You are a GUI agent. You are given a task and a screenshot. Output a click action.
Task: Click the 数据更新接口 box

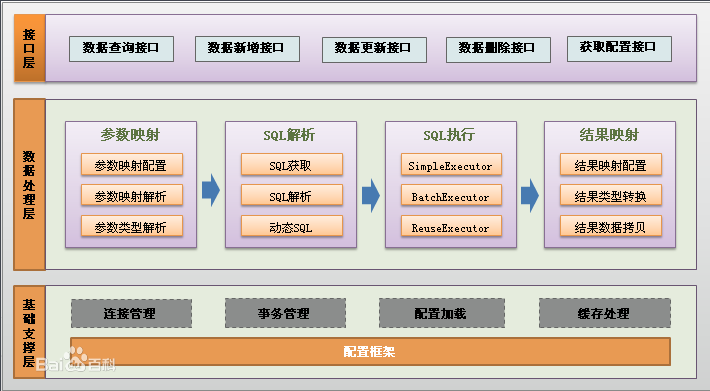pos(374,50)
